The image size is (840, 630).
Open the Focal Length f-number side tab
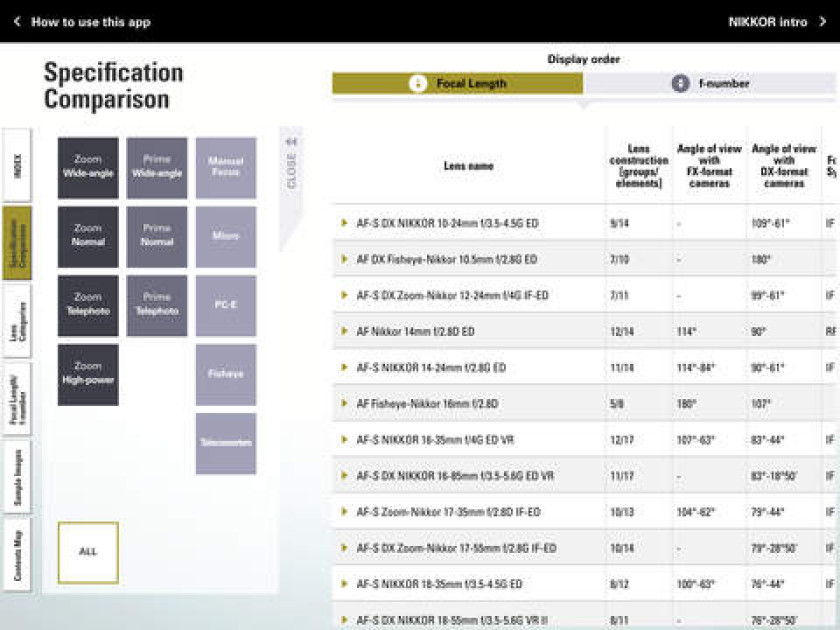click(17, 400)
